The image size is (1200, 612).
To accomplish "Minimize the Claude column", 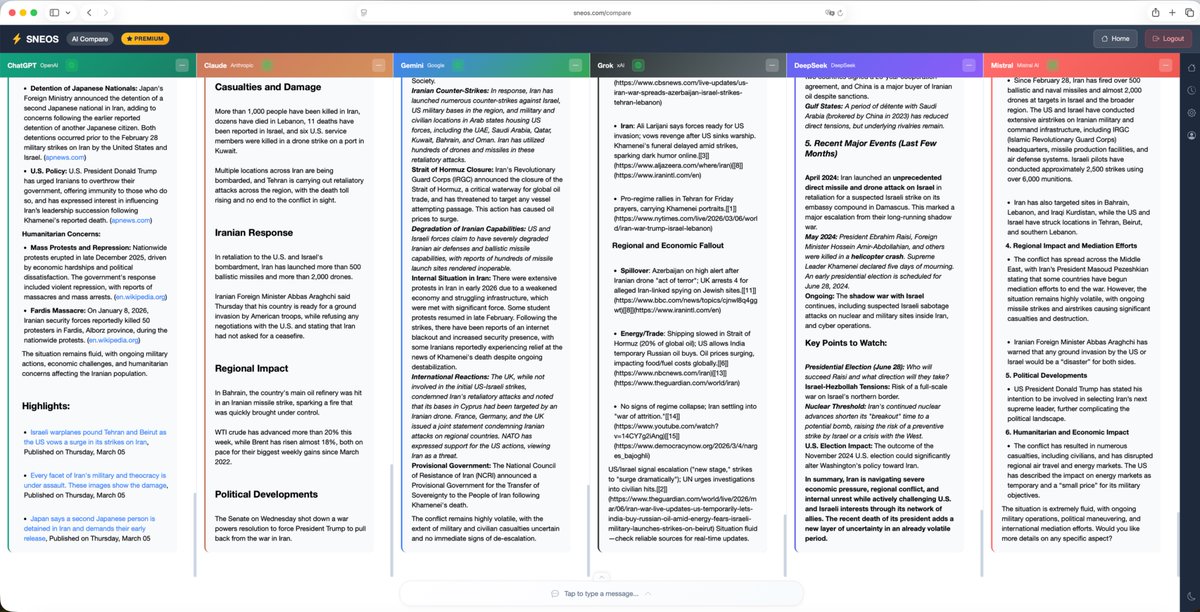I will 379,64.
